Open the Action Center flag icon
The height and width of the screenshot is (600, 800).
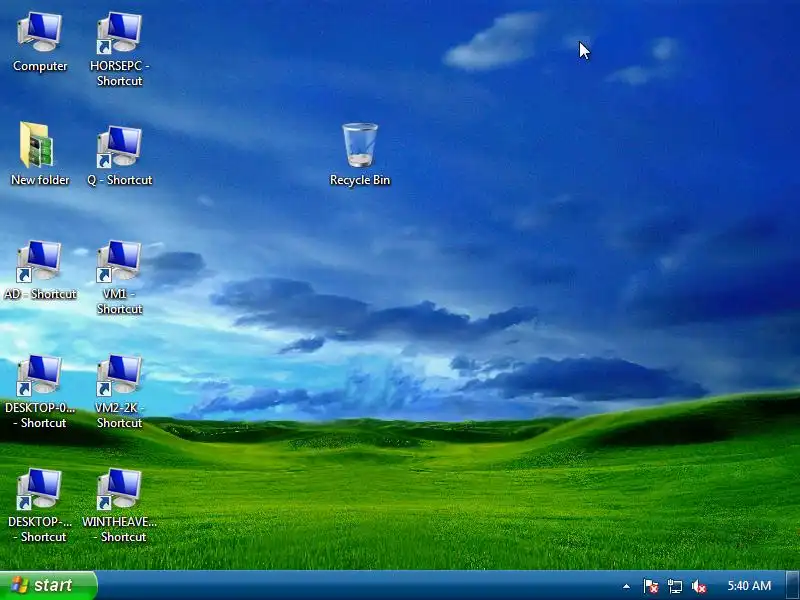pyautogui.click(x=650, y=586)
